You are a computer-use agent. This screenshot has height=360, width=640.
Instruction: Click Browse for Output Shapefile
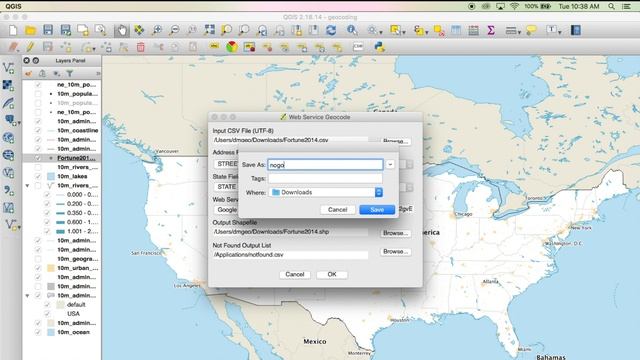[x=395, y=233]
